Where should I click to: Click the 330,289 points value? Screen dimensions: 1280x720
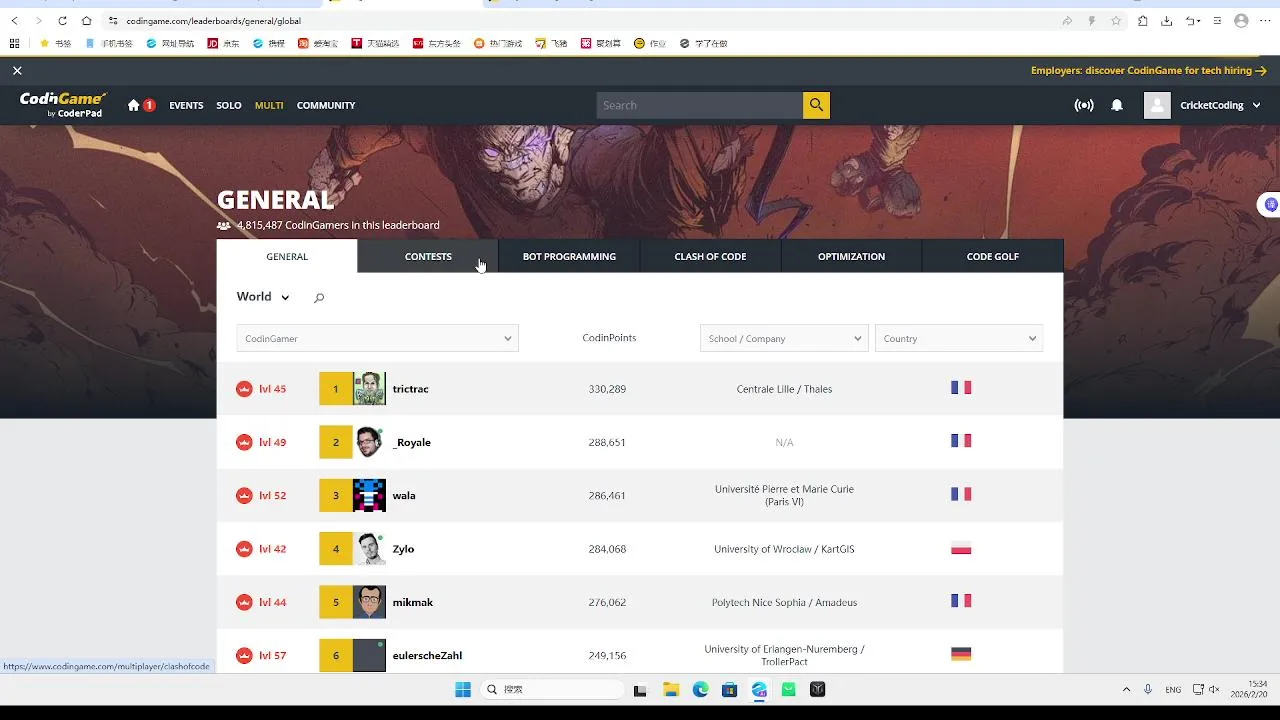pos(607,389)
